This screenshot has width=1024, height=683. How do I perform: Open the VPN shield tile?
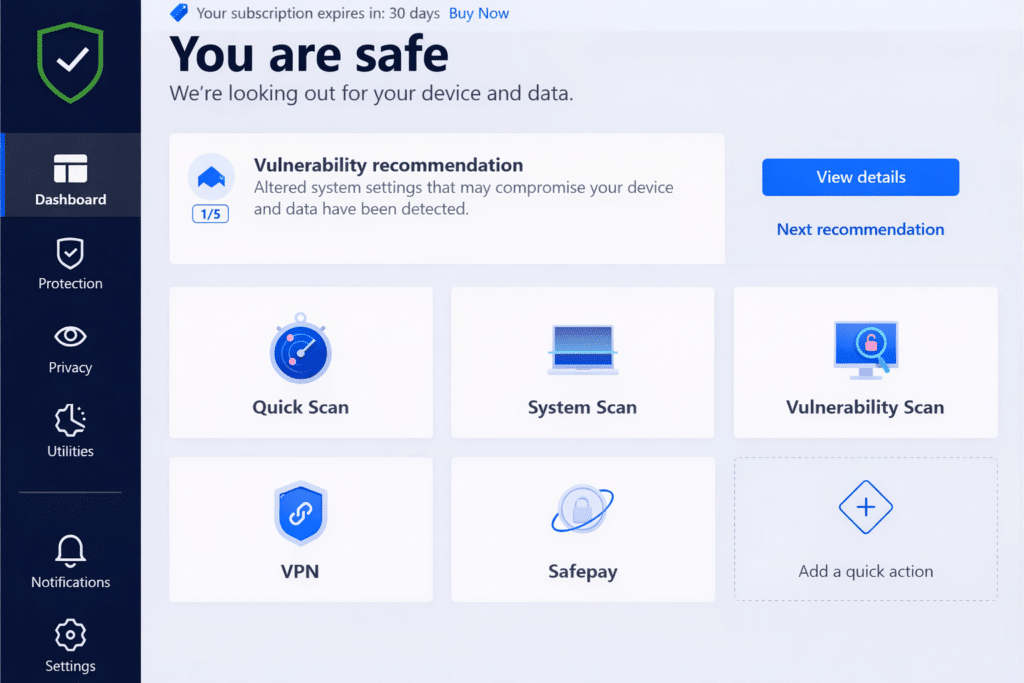300,529
